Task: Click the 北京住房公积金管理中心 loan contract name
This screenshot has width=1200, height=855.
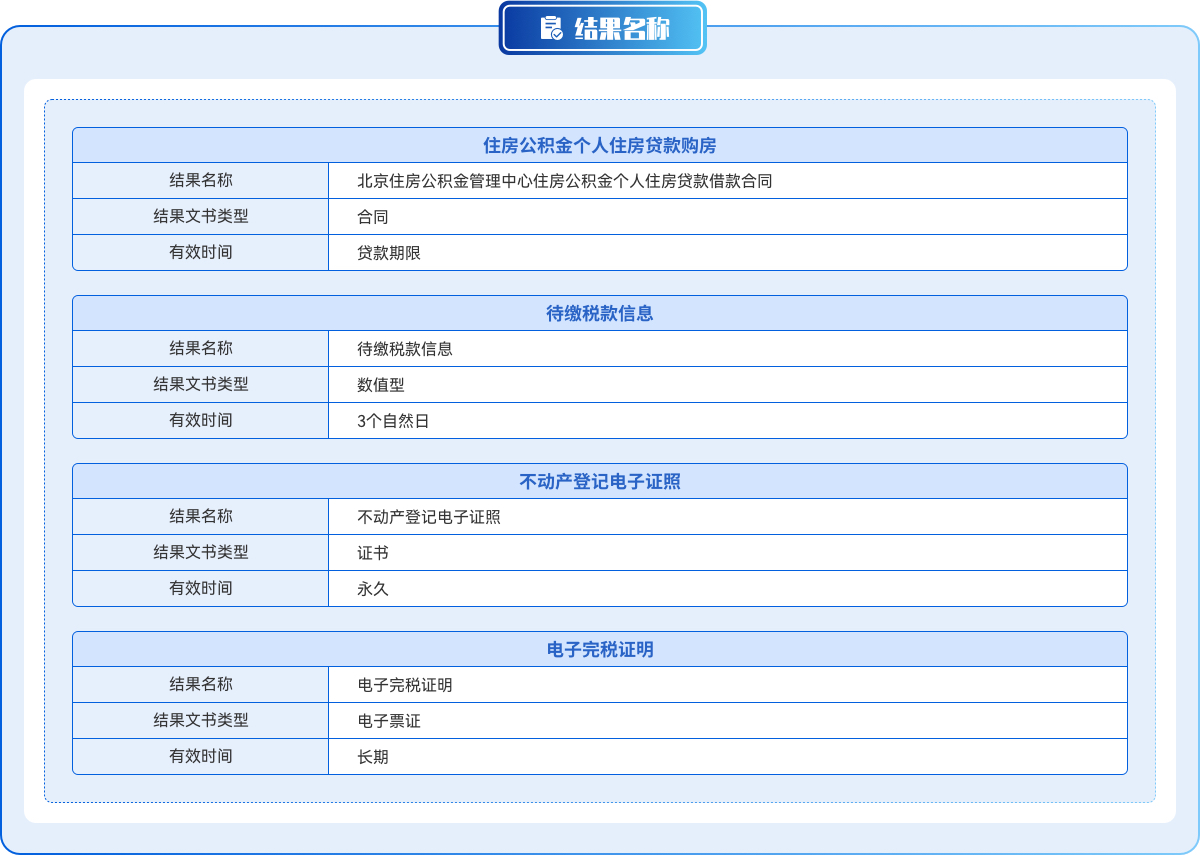Action: click(564, 181)
